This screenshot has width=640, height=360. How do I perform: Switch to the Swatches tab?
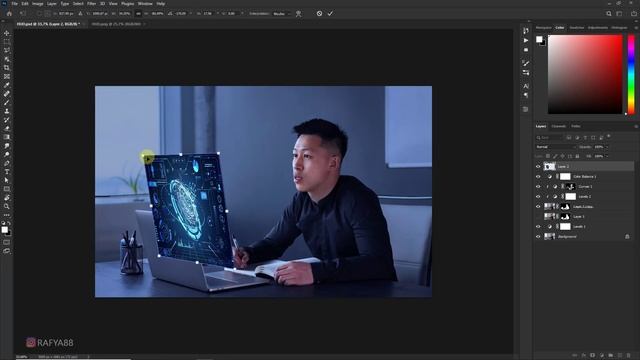tap(577, 28)
